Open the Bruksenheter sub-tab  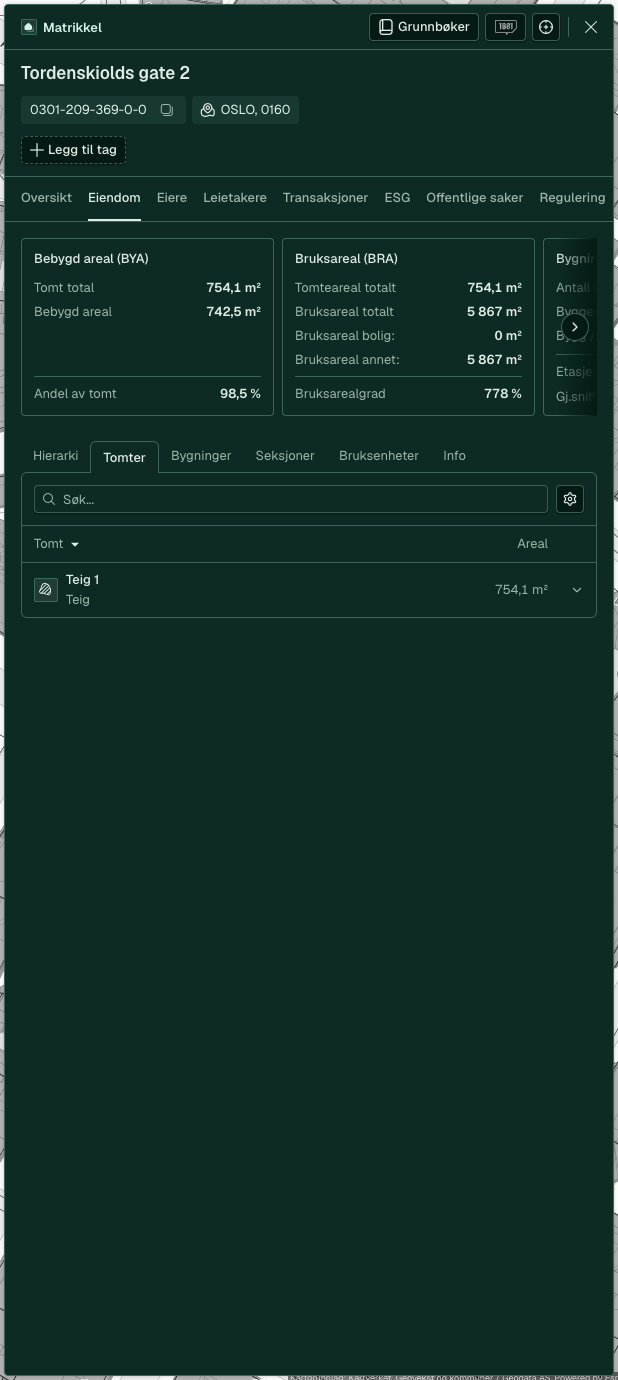pos(379,456)
